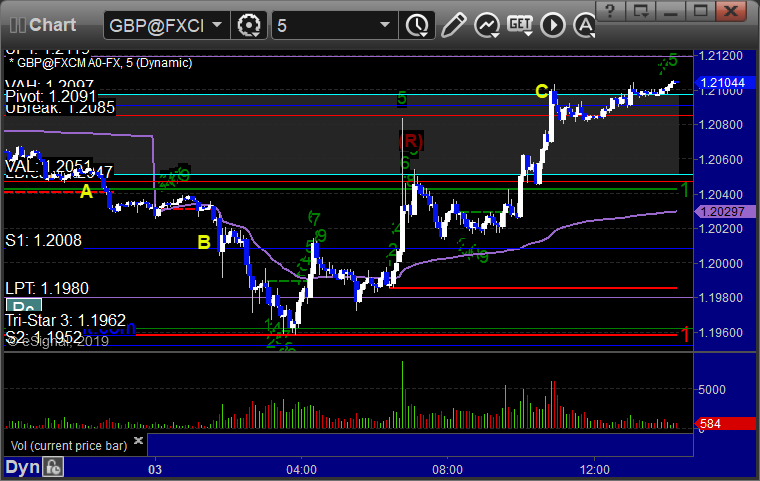Start bar replay with play icon

coord(553,25)
